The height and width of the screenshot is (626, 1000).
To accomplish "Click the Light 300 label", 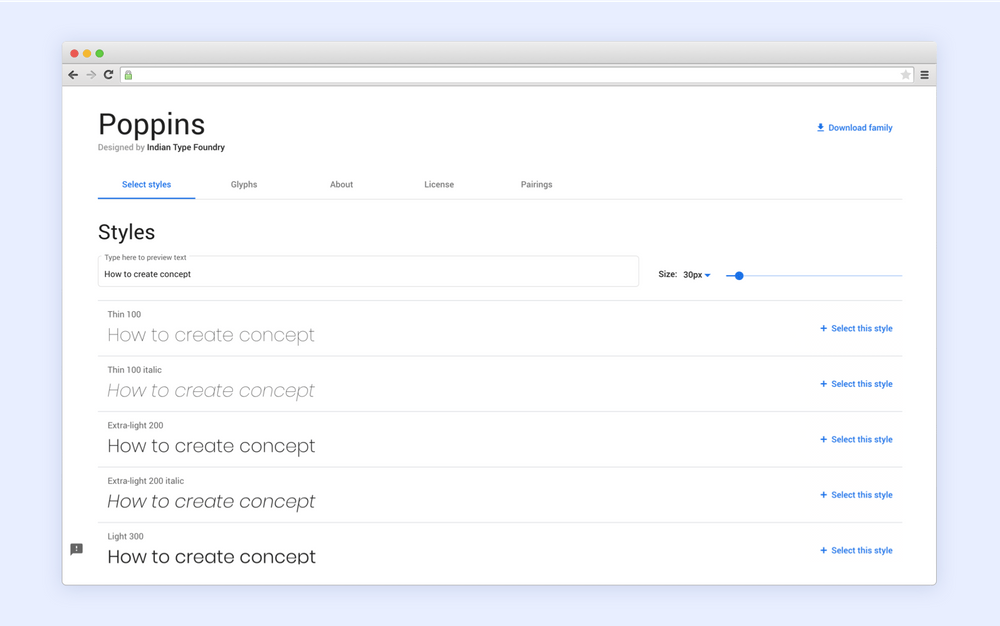I will (x=126, y=536).
